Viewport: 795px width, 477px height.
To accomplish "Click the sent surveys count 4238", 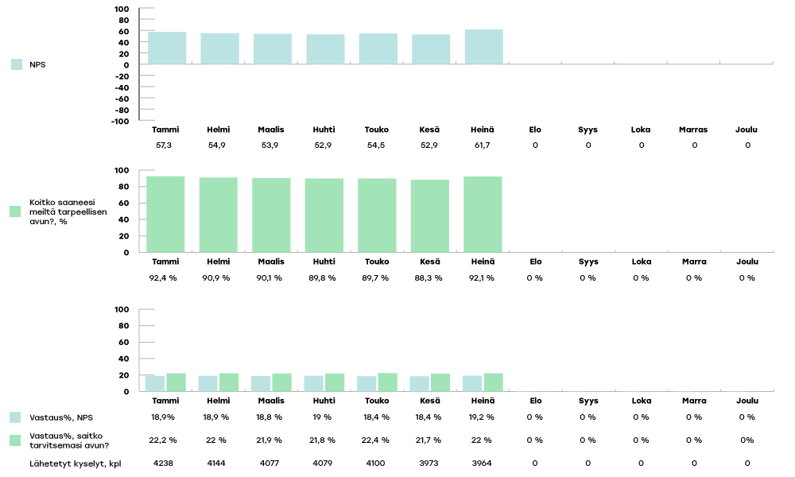I will tap(164, 463).
